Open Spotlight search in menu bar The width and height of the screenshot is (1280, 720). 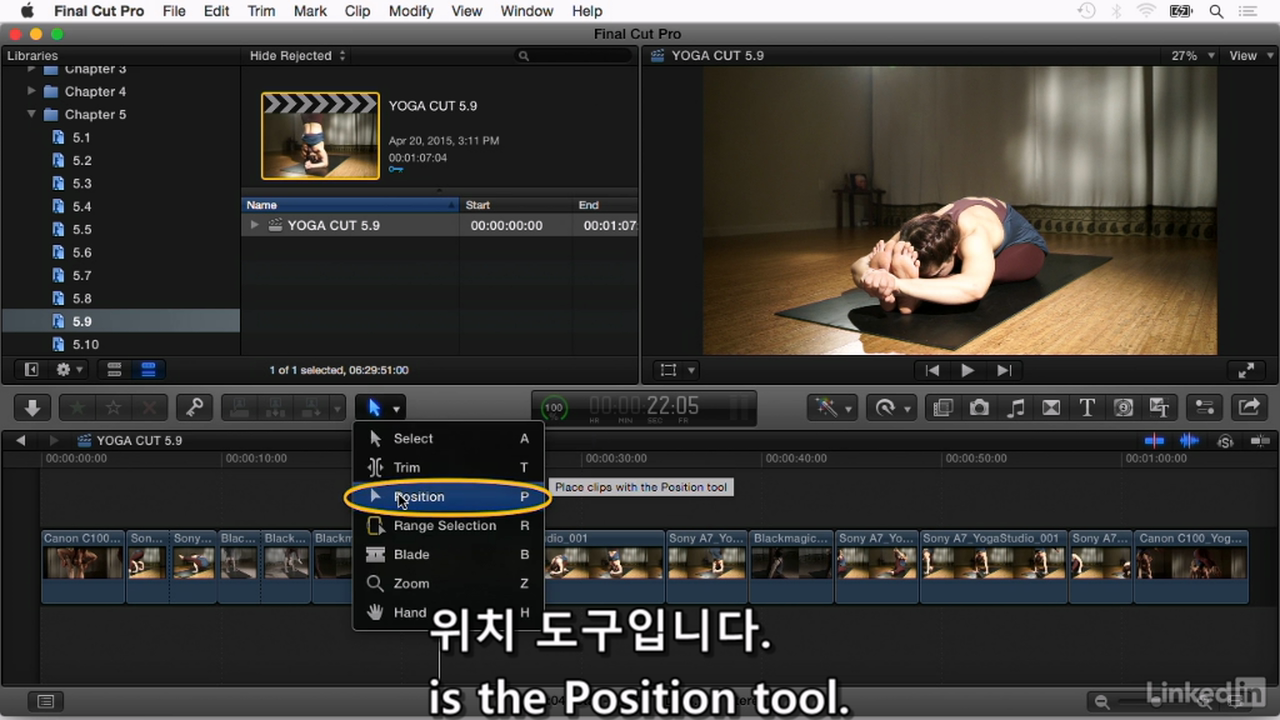click(1217, 11)
